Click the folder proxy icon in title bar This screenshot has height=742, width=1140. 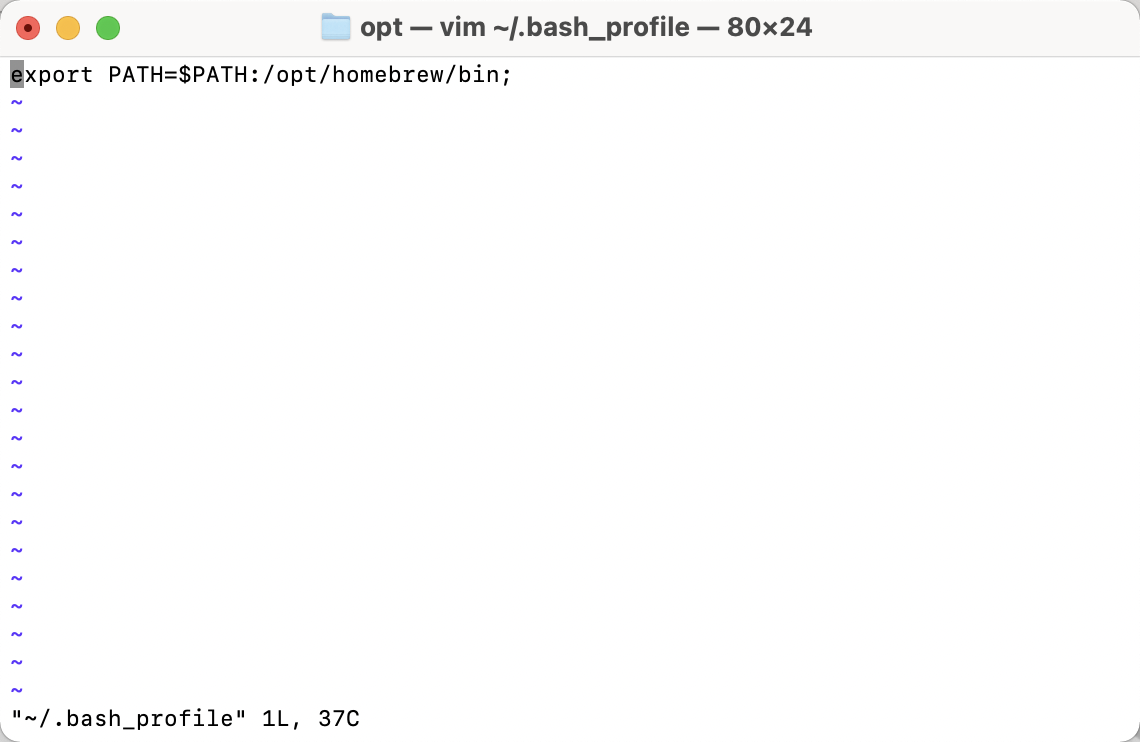coord(335,27)
